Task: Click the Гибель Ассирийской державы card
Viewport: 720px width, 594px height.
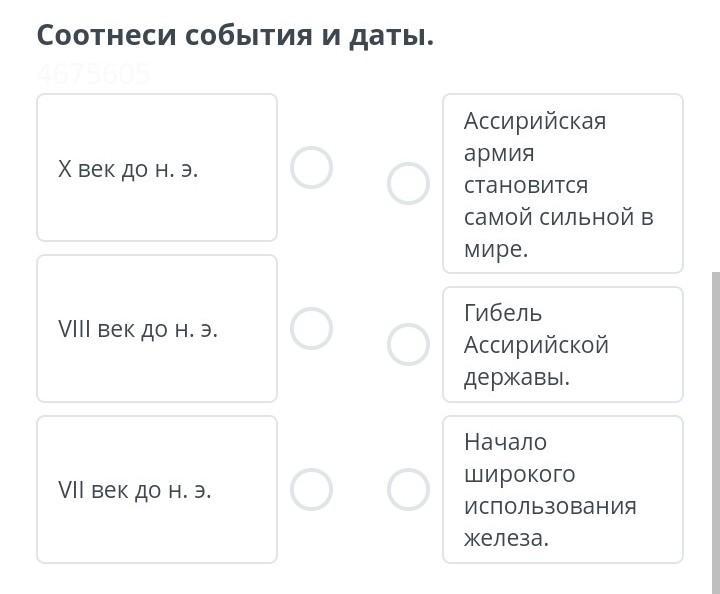Action: [x=563, y=344]
